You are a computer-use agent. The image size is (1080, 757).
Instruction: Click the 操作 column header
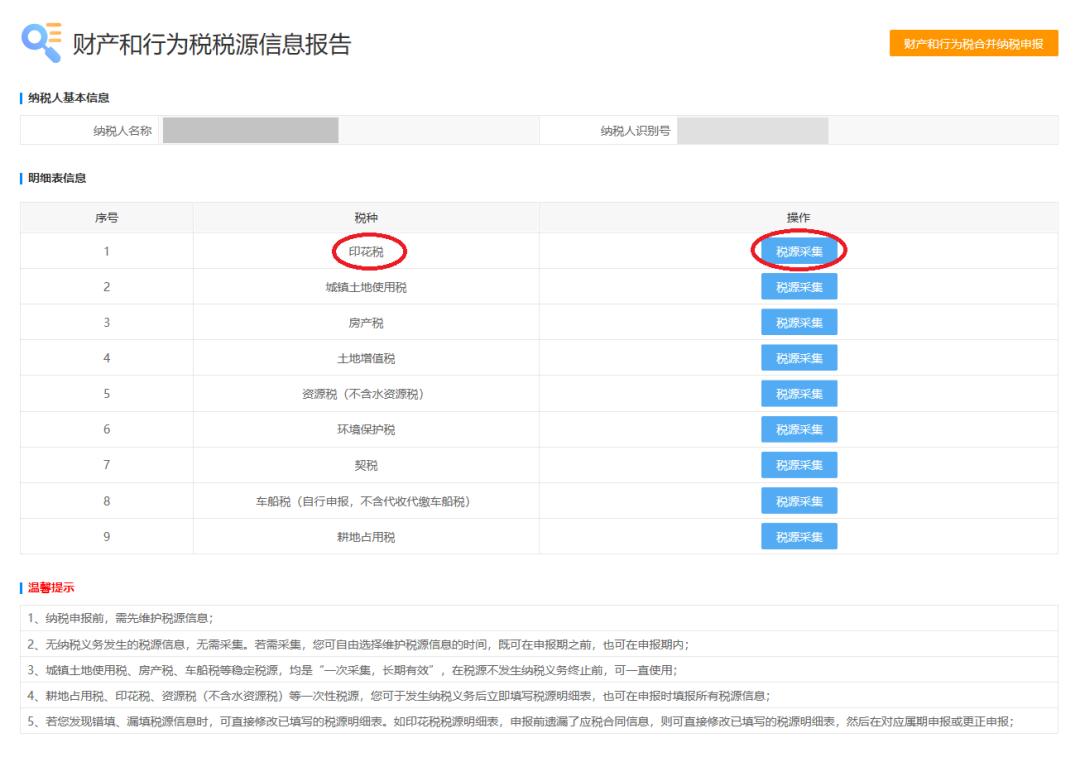[797, 216]
